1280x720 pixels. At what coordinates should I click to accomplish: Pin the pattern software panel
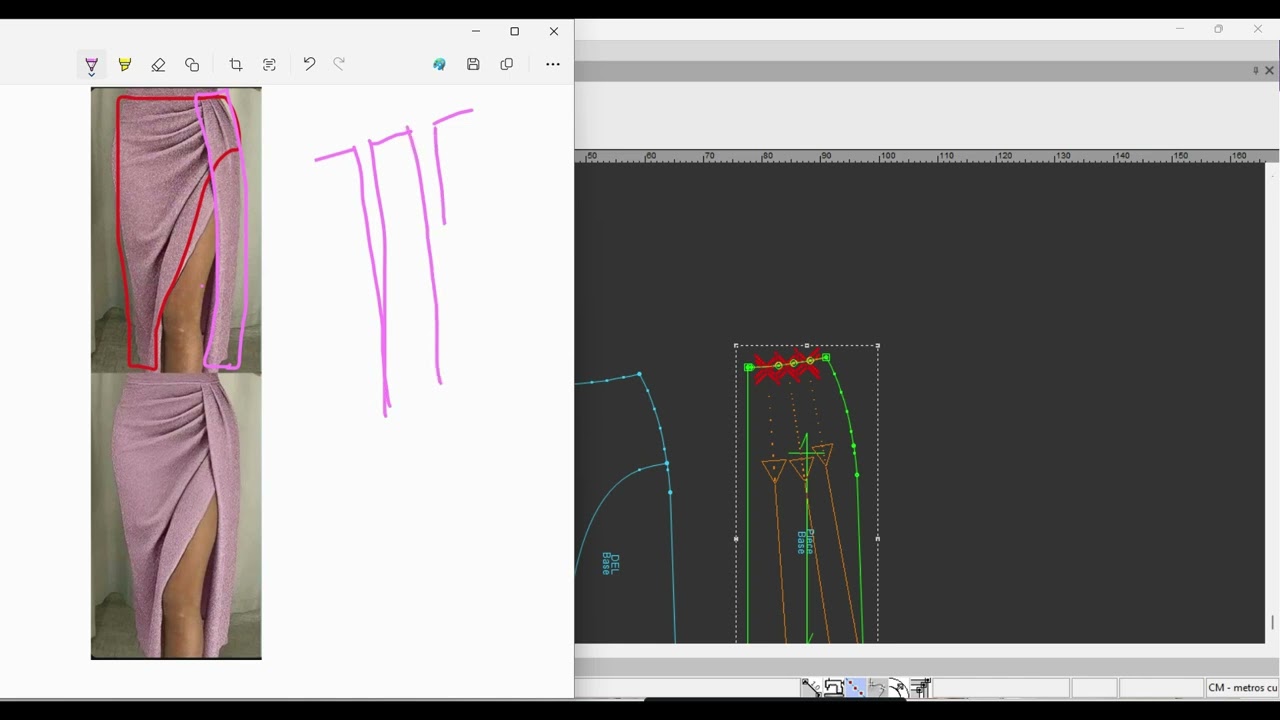click(x=1256, y=70)
